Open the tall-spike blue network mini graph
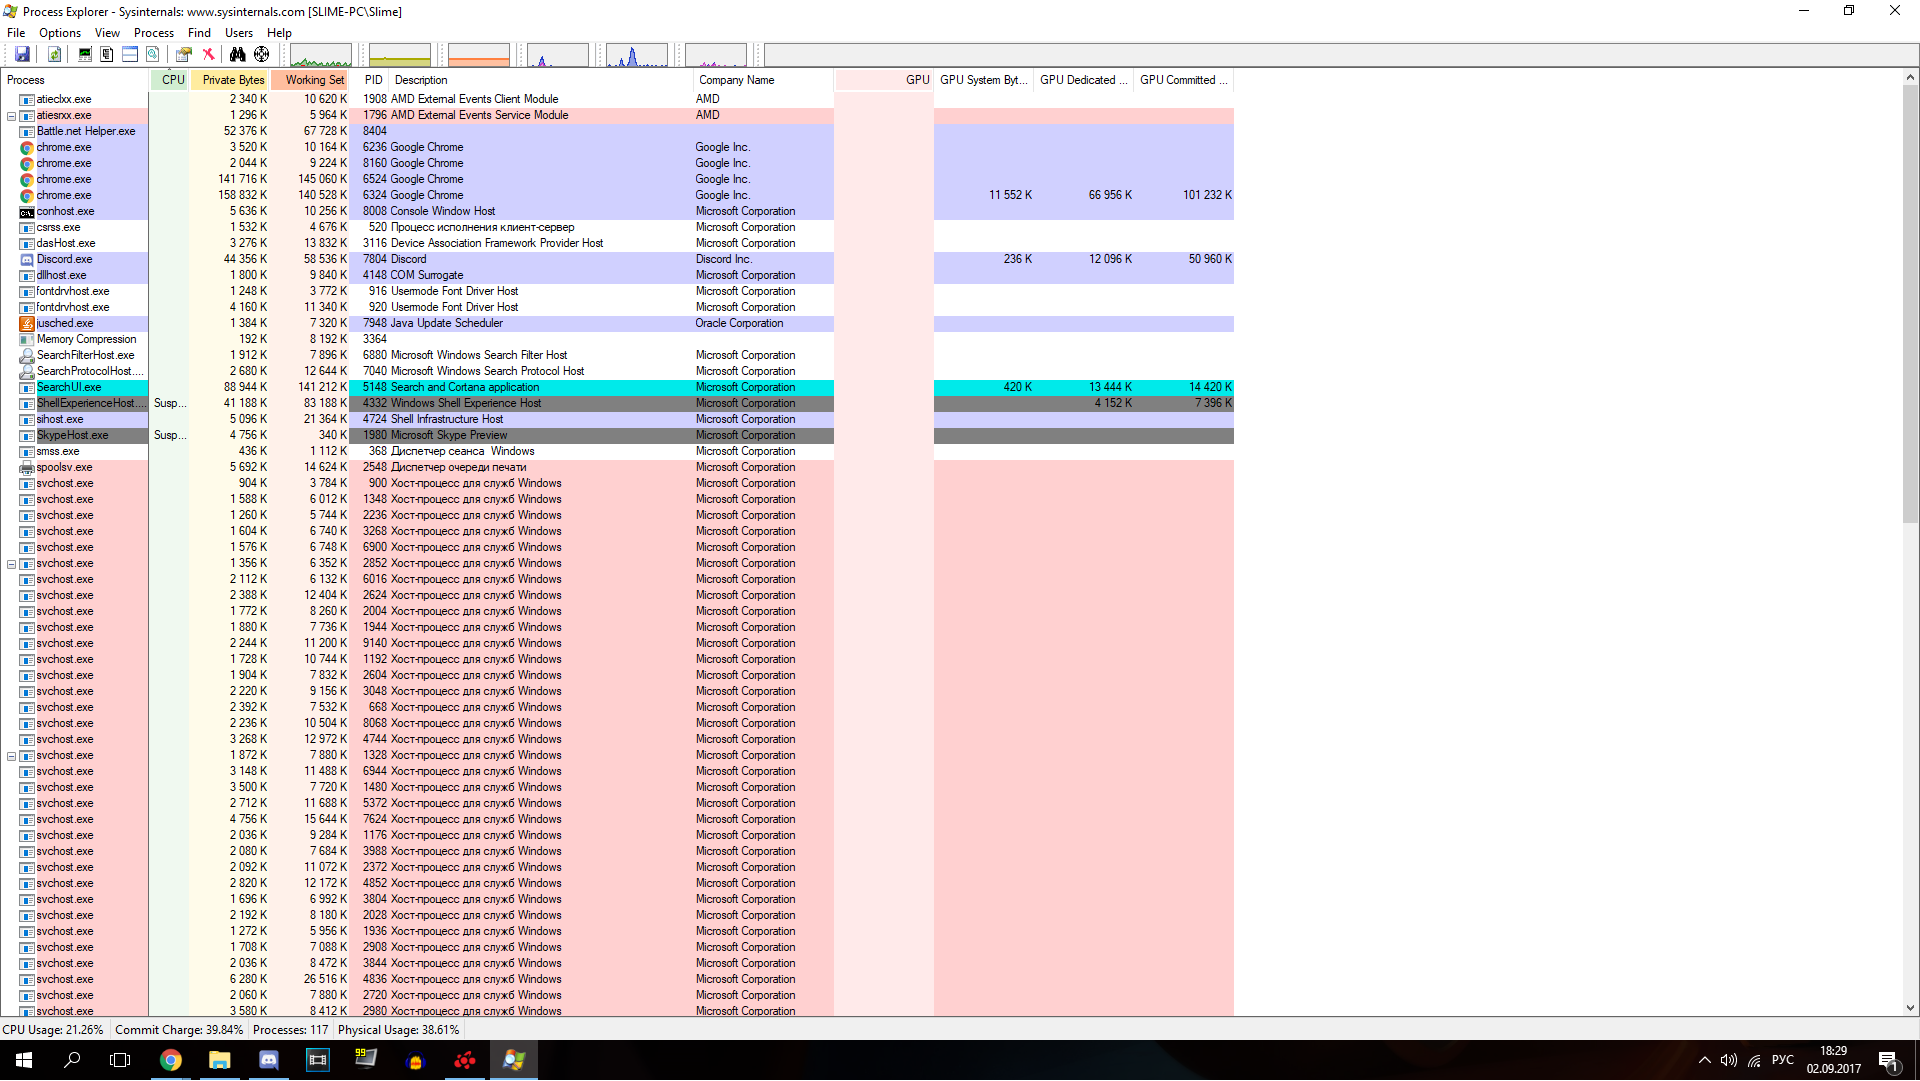 [x=637, y=56]
